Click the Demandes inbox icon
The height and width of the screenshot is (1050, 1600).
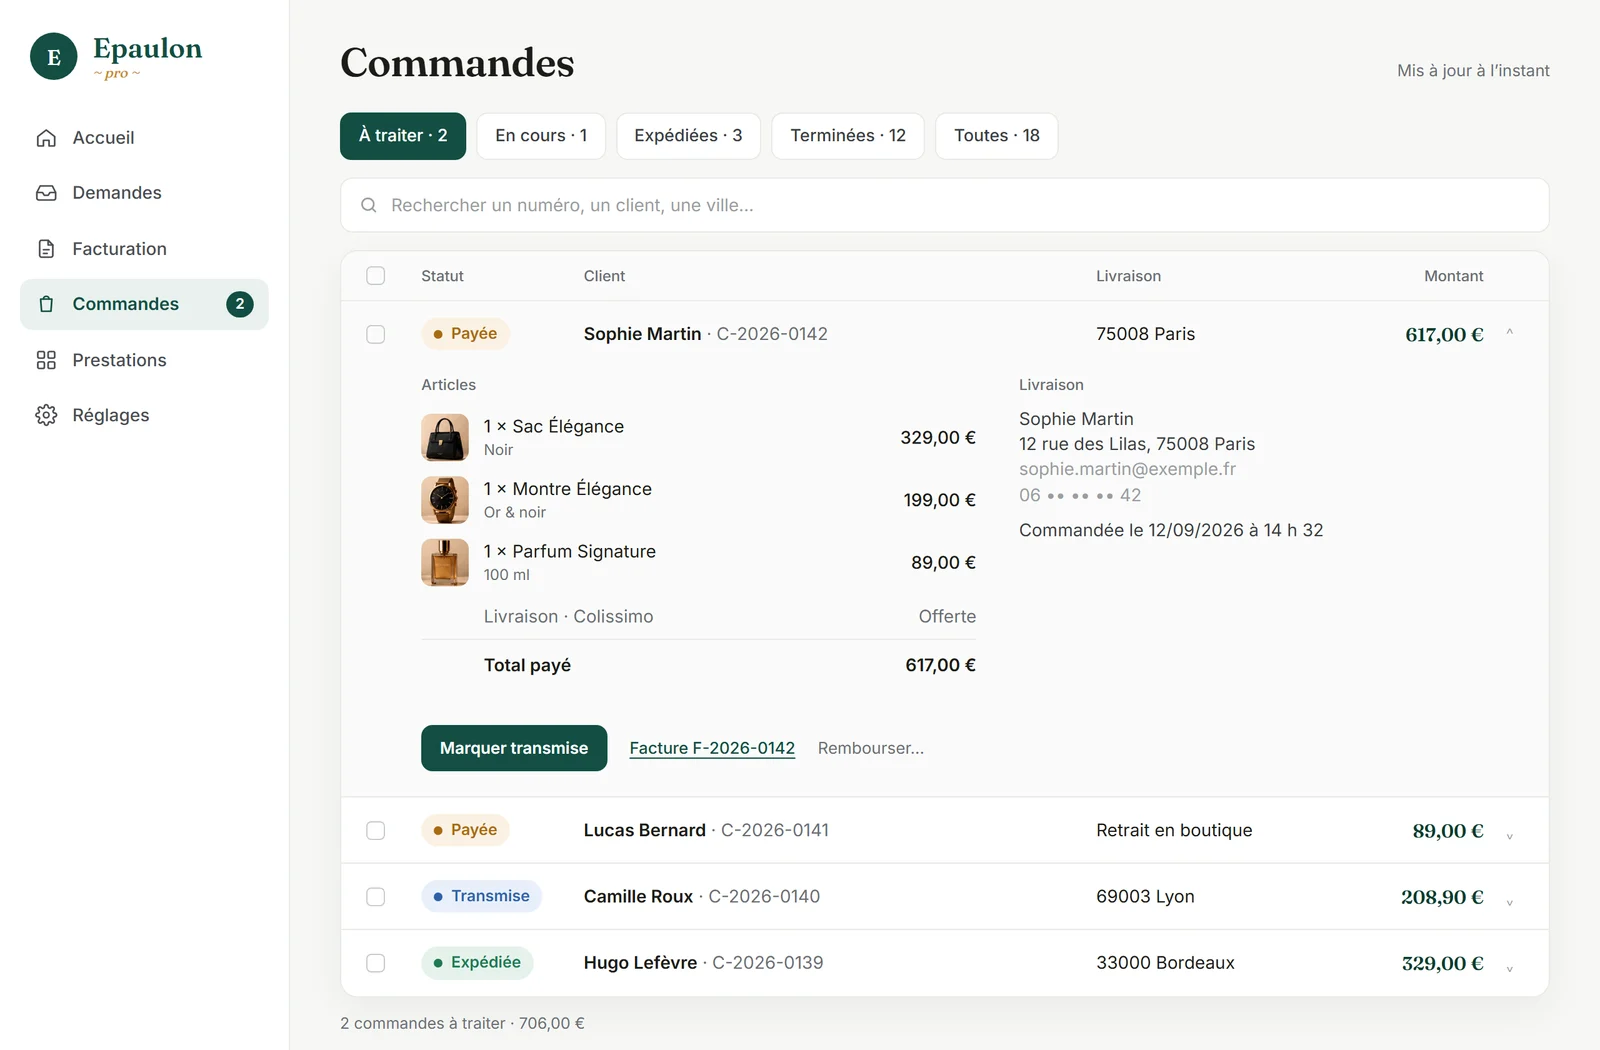[x=46, y=193]
